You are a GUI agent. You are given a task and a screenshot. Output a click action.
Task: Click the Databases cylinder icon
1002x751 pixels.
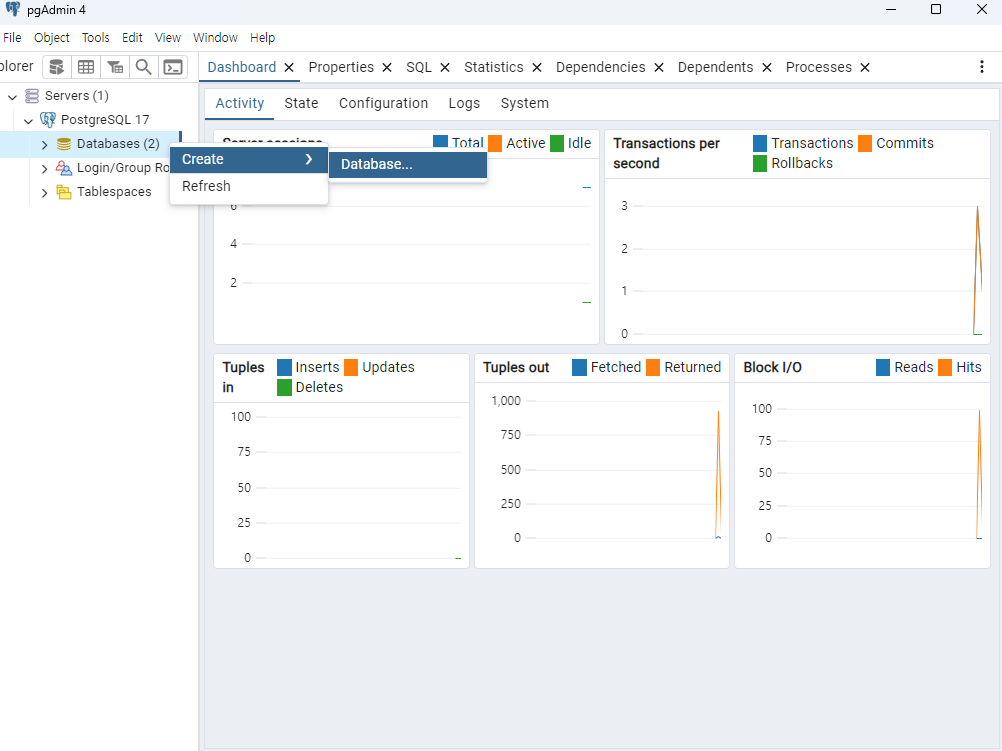point(64,144)
